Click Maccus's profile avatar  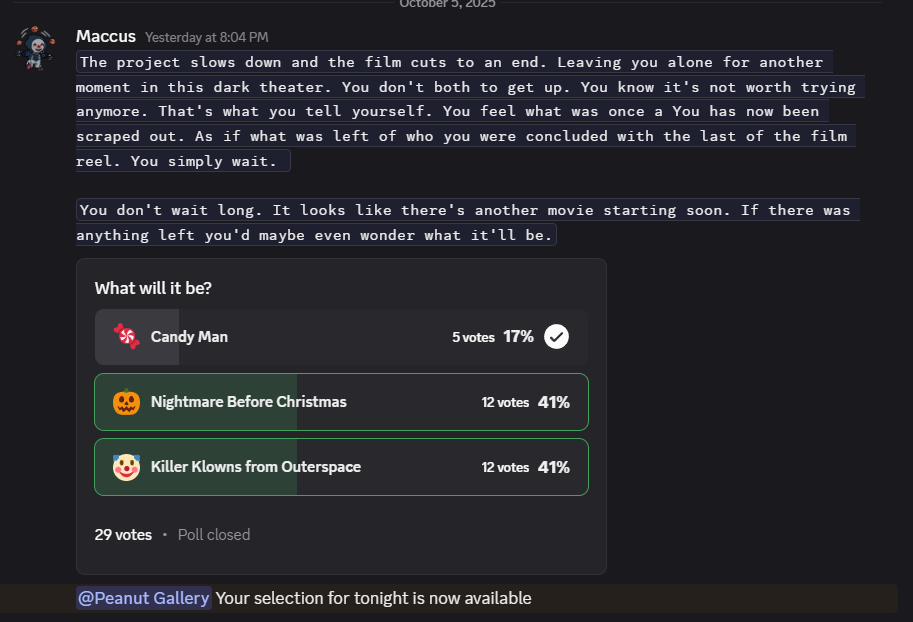(x=34, y=47)
